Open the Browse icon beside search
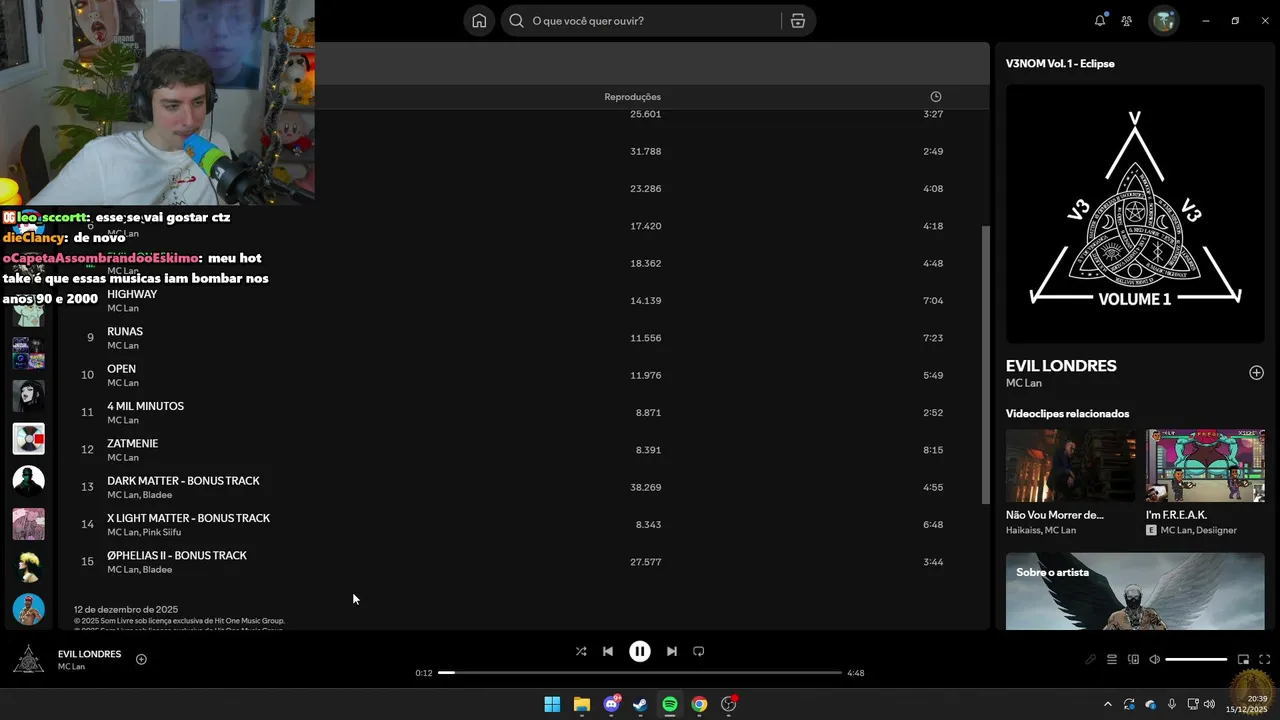This screenshot has width=1280, height=720. [798, 21]
